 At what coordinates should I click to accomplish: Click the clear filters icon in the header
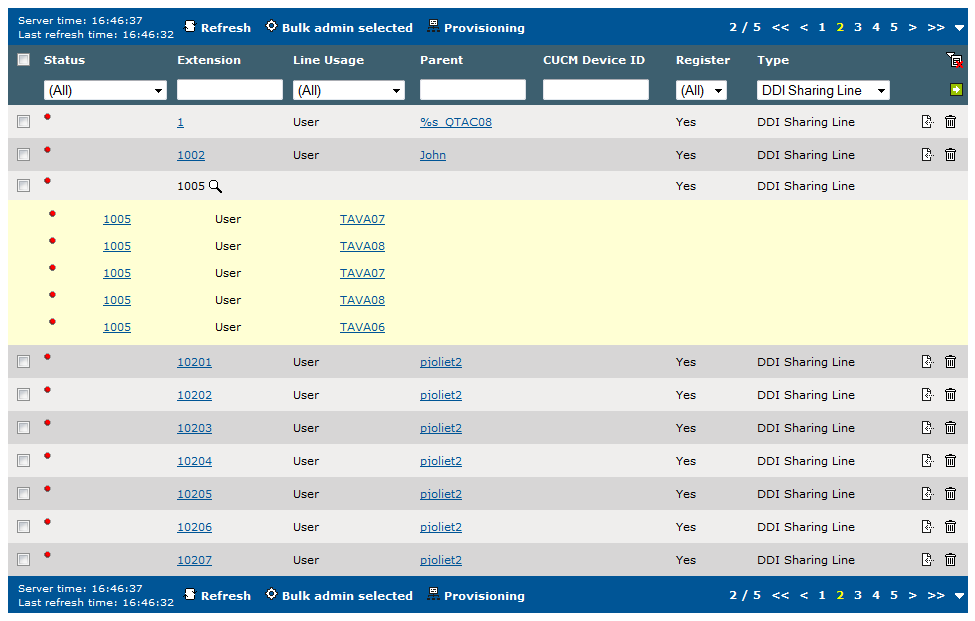[954, 60]
